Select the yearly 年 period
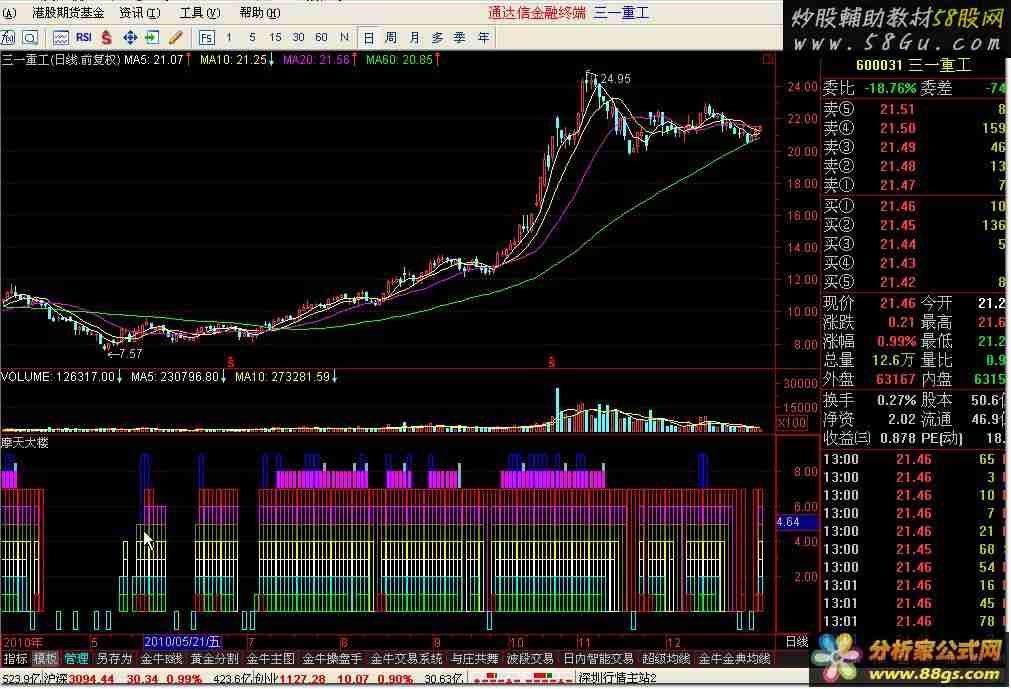This screenshot has height=689, width=1011. coord(483,38)
